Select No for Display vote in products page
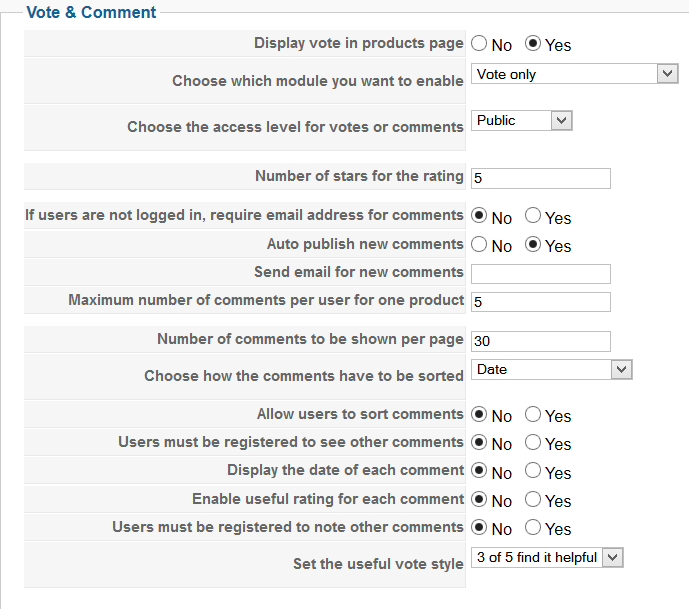Image resolution: width=689 pixels, height=609 pixels. [479, 44]
